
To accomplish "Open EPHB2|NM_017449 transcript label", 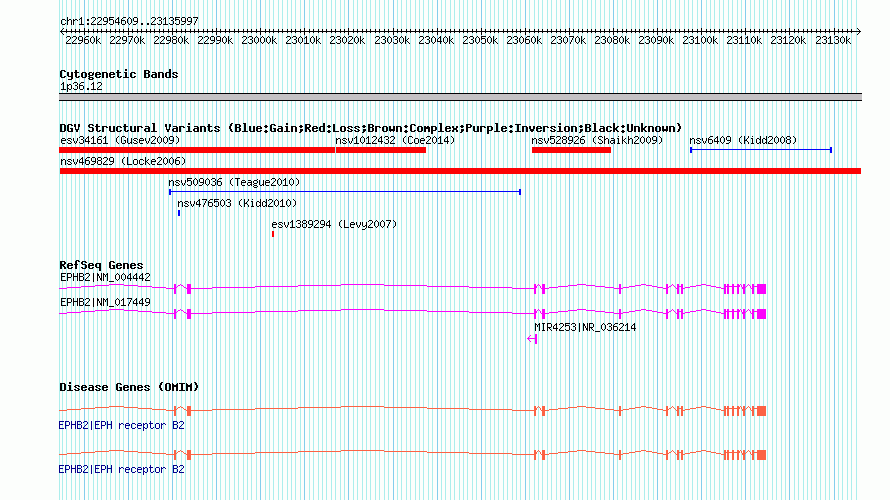I will coord(106,302).
